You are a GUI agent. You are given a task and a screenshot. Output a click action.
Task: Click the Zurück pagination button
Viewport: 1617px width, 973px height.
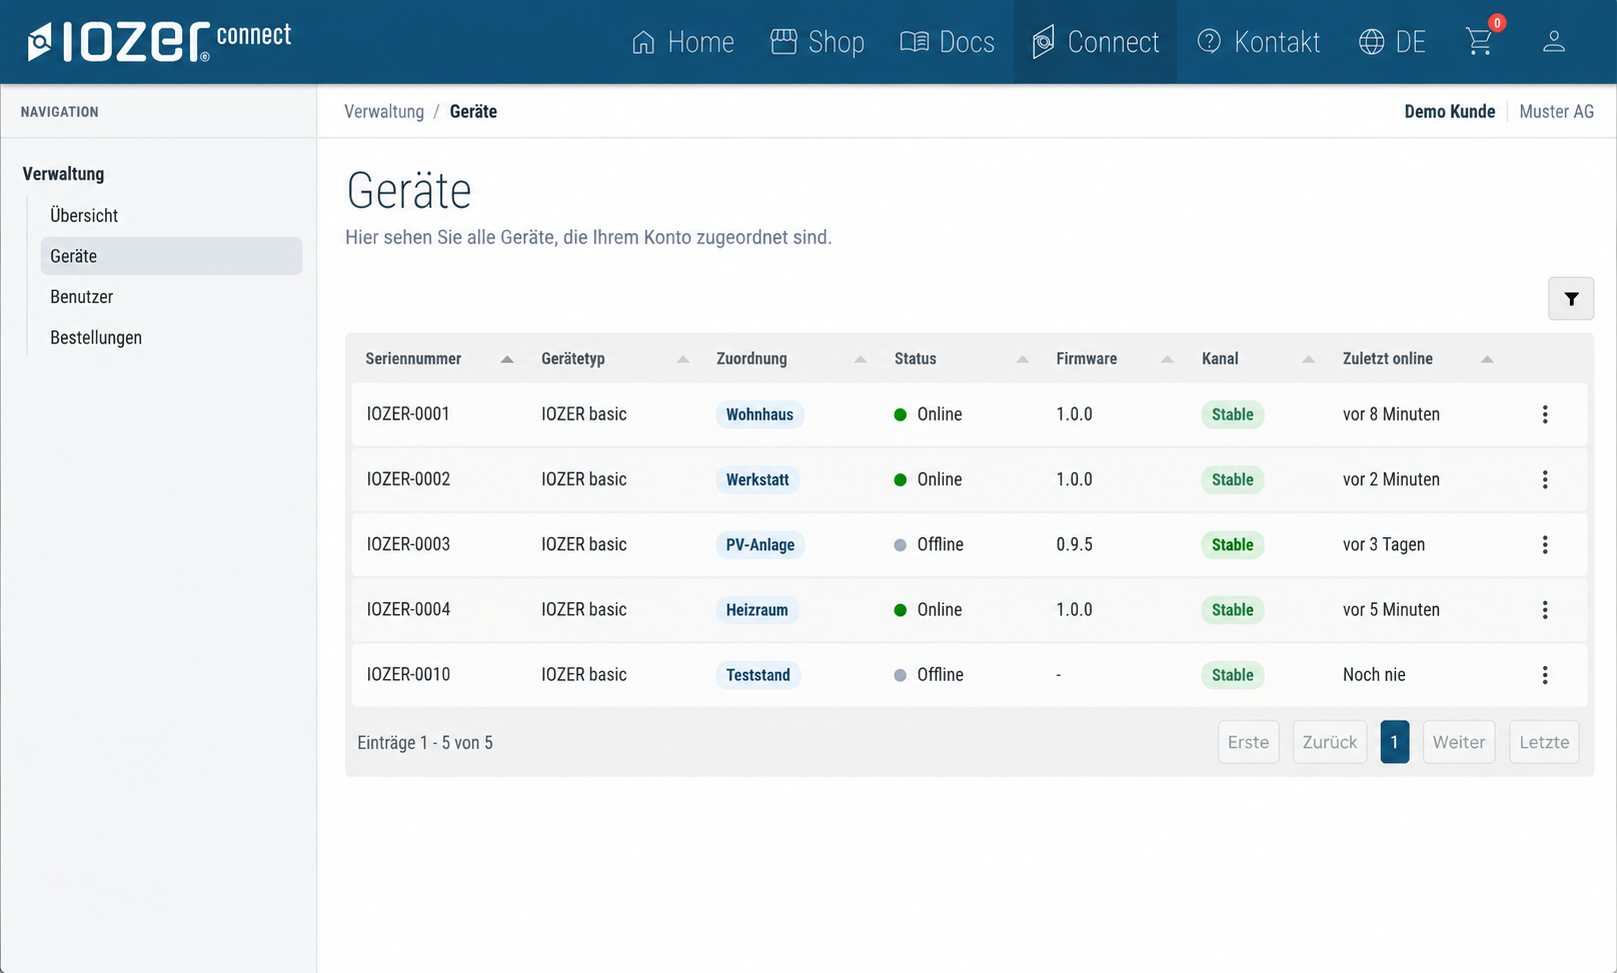click(x=1329, y=742)
